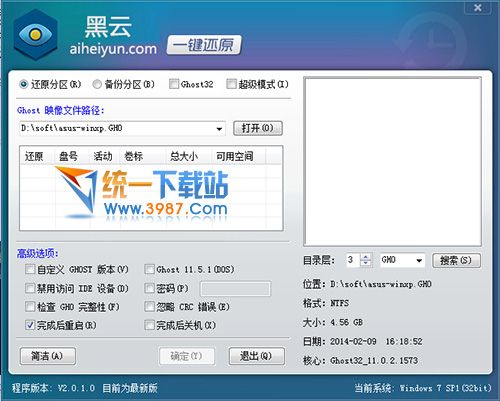Click the aiheiyun.com text

(x=113, y=49)
